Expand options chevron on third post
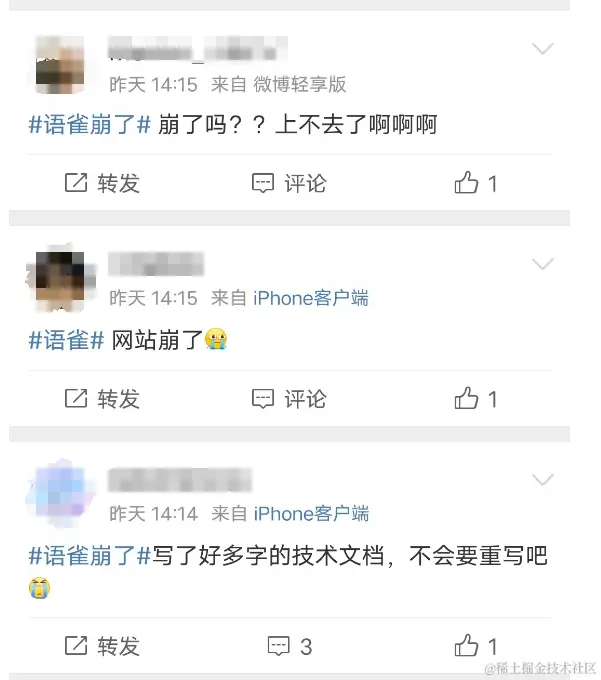Screen dimensions: 601x680 (x=542, y=479)
